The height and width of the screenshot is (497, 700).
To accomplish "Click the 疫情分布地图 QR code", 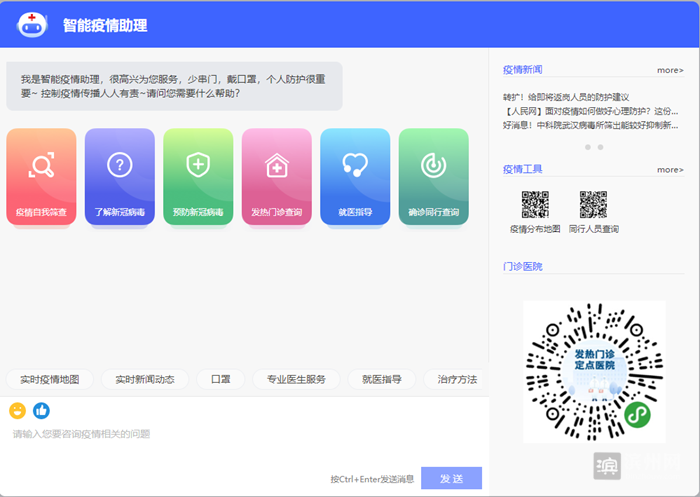I will tap(535, 205).
